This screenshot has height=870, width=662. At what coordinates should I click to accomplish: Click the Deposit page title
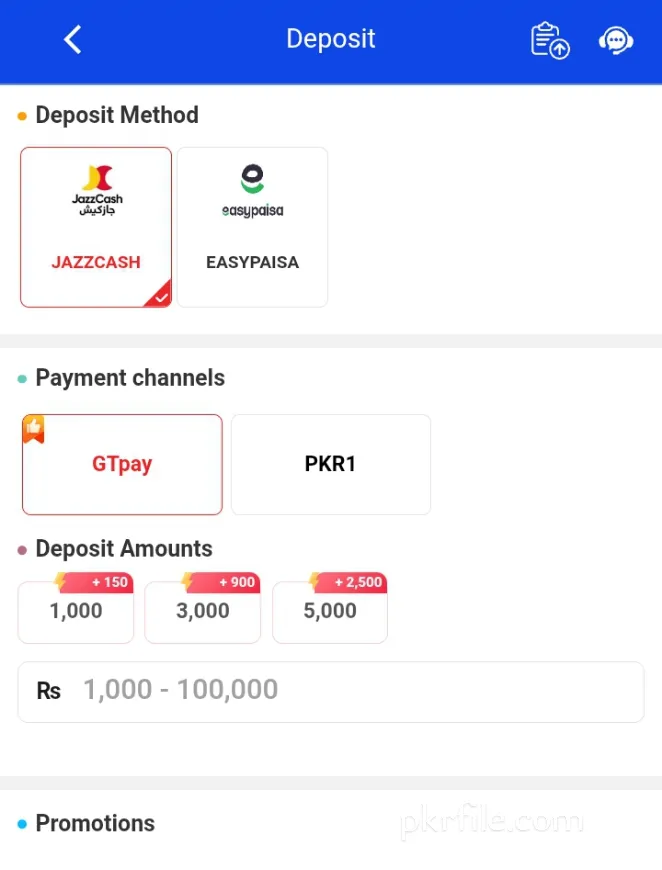click(x=330, y=39)
